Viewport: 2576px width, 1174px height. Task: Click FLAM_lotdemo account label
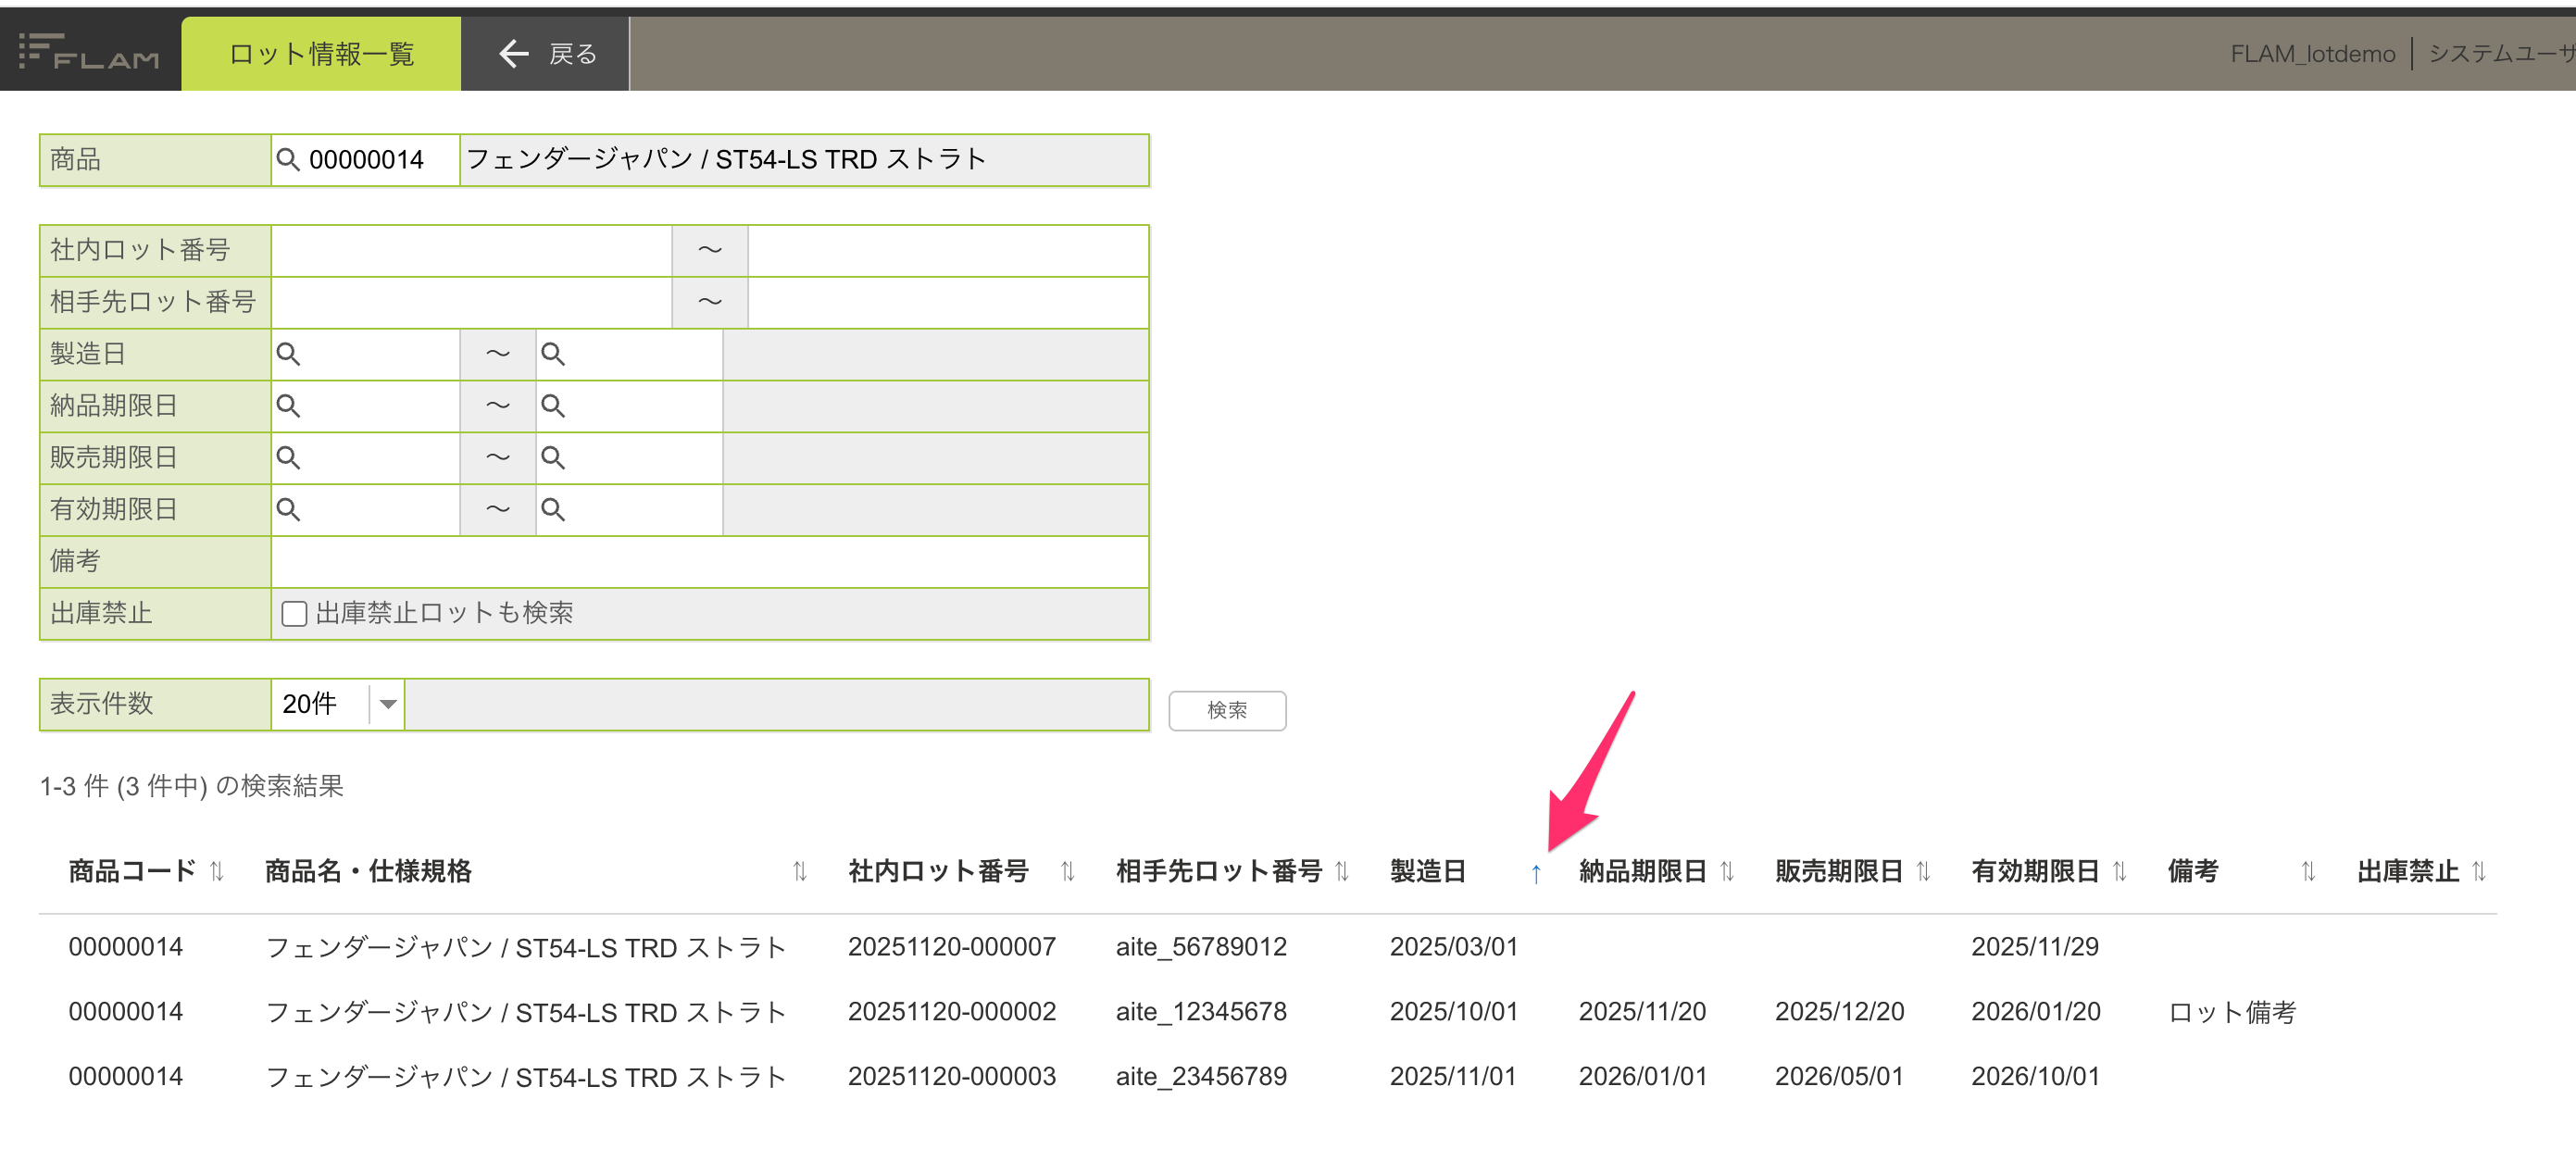[2312, 53]
